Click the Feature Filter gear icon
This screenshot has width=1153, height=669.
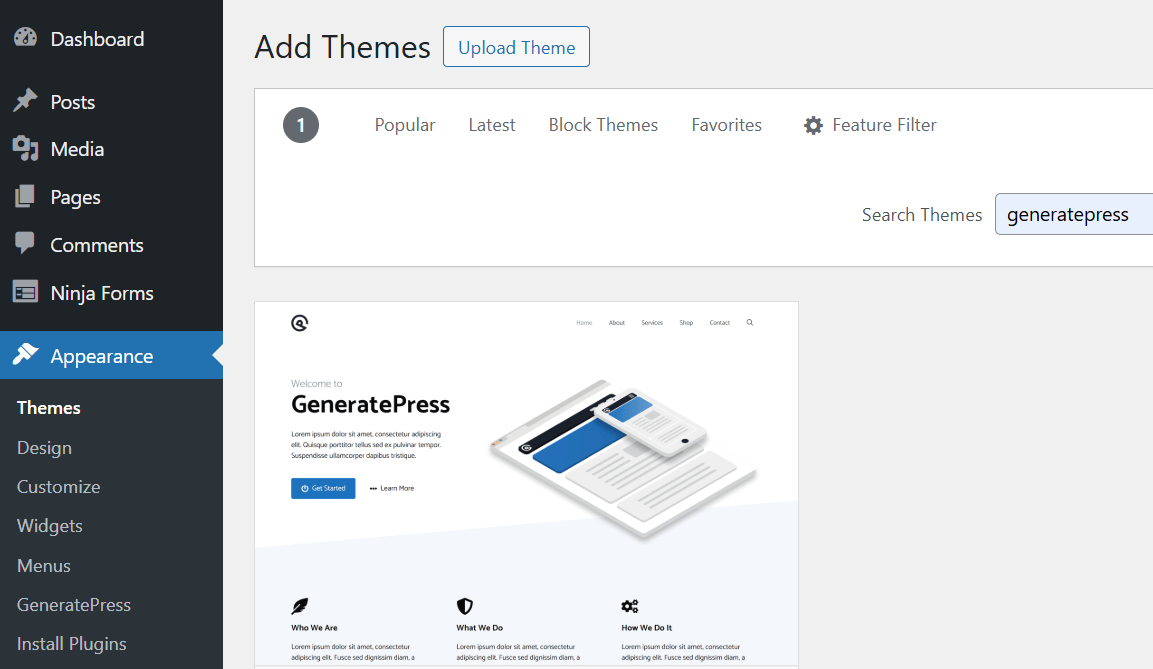coord(813,126)
